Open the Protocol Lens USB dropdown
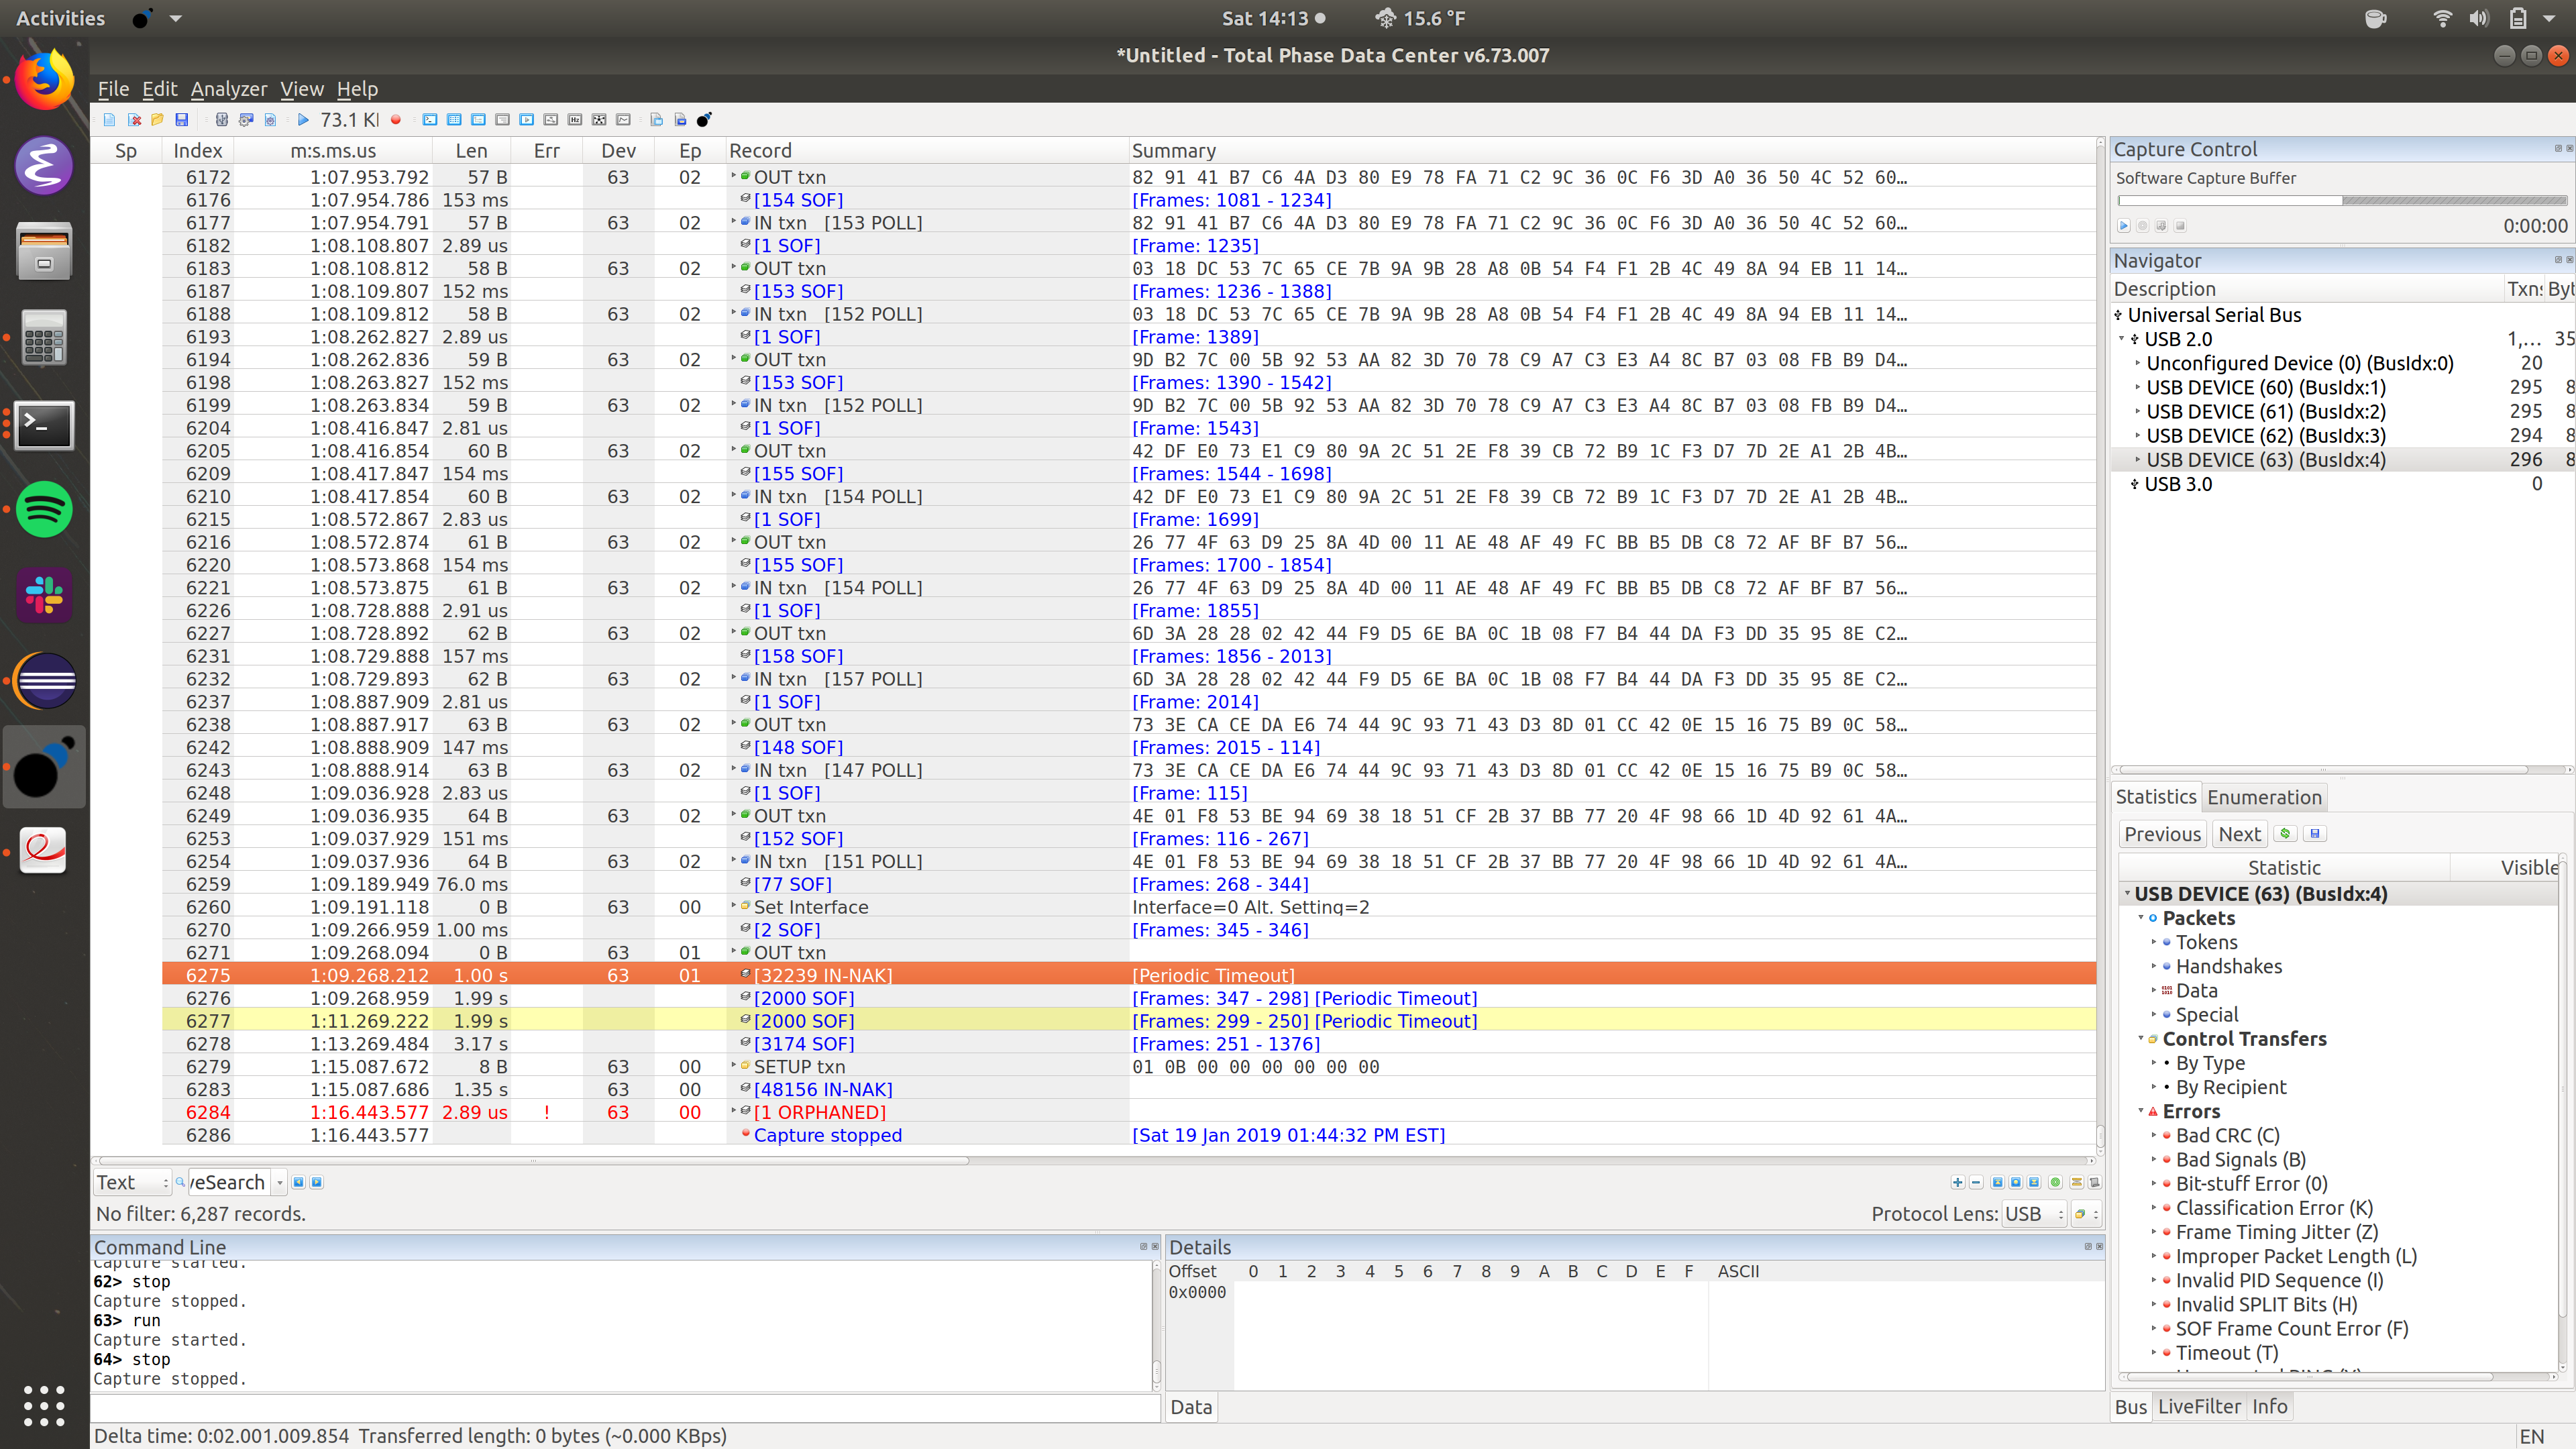This screenshot has width=2576, height=1449. pos(2034,1214)
